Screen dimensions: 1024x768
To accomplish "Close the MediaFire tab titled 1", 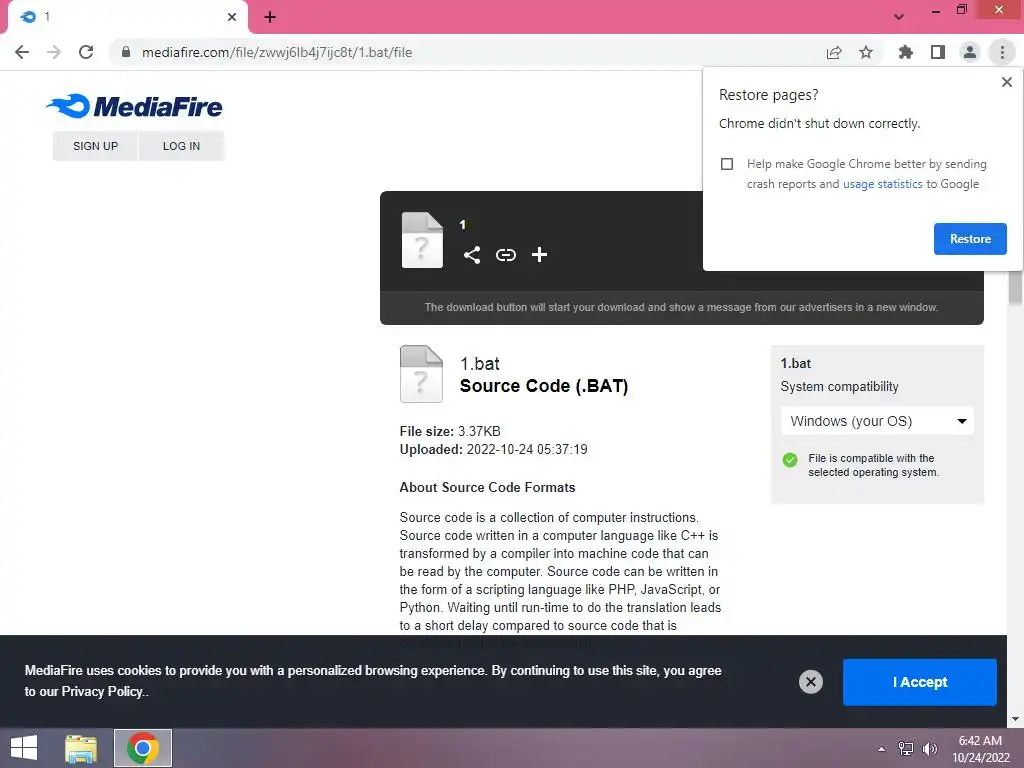I will coord(232,17).
